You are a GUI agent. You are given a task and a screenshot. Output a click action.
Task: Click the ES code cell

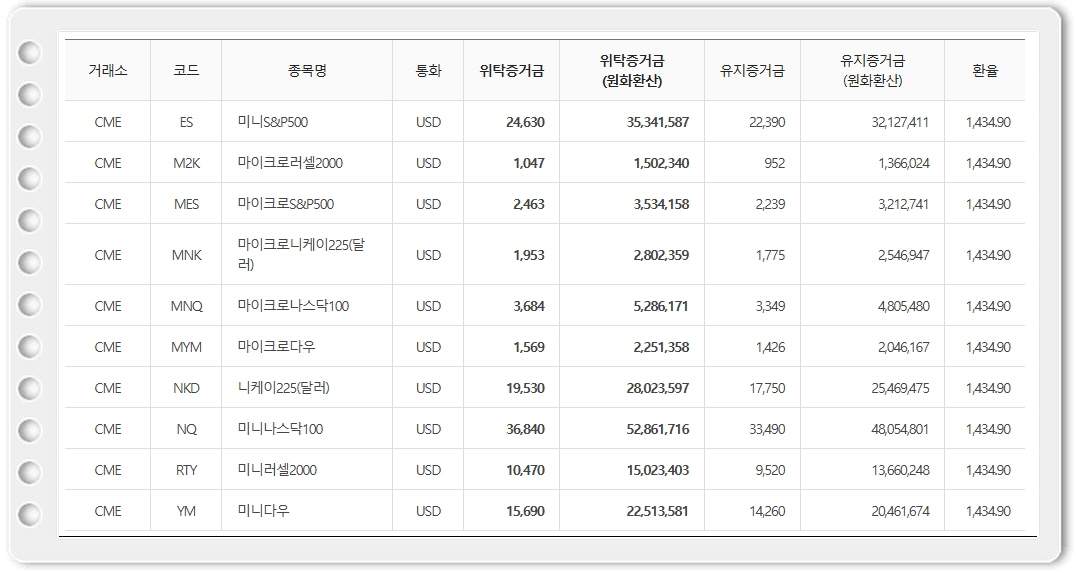click(x=186, y=122)
